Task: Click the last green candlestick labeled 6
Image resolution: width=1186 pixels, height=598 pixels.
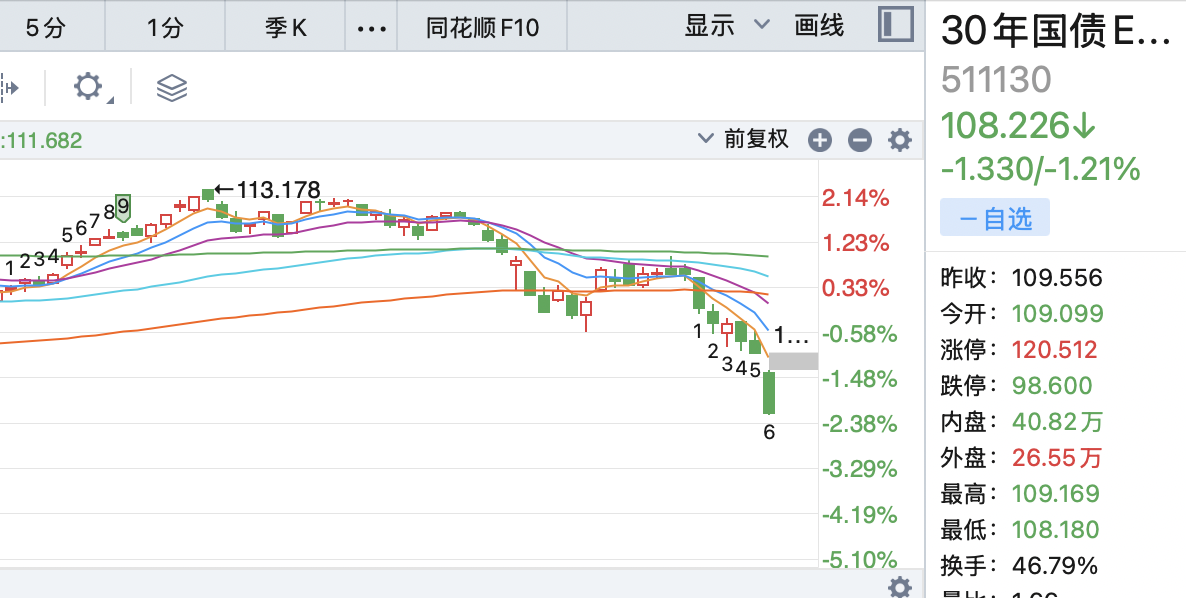Action: click(769, 393)
